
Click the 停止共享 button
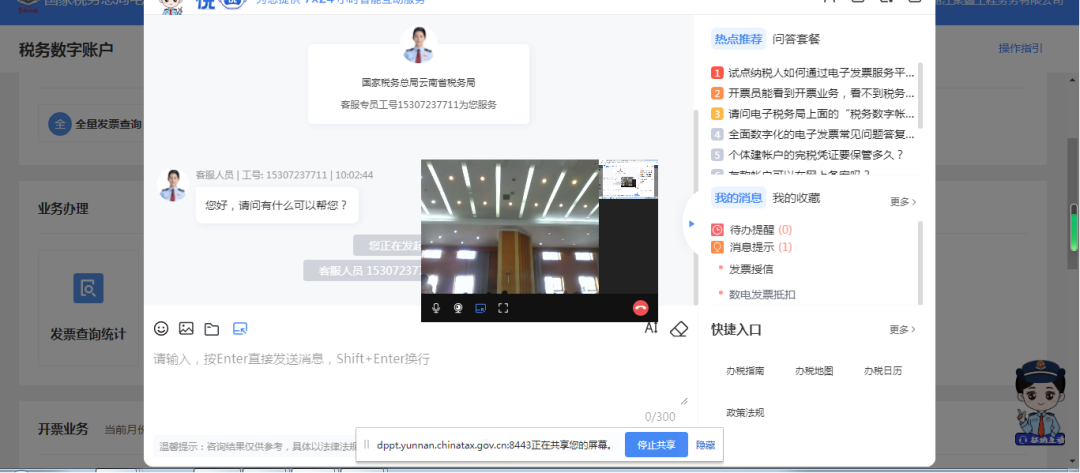[656, 445]
